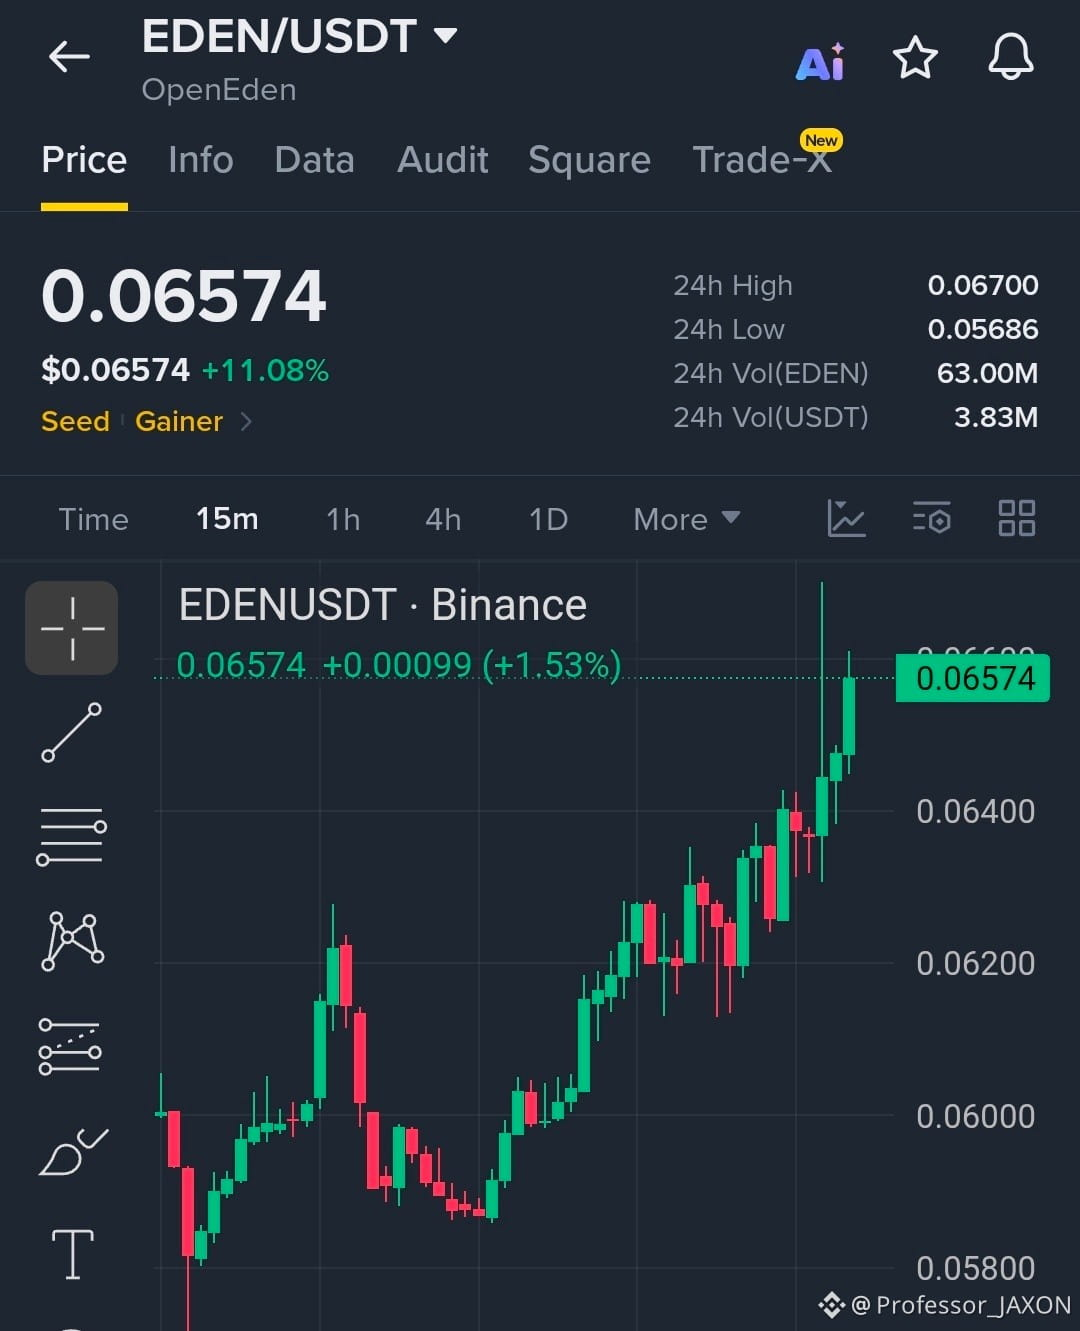Tap the current price label 0.06574 on axis

coord(973,678)
